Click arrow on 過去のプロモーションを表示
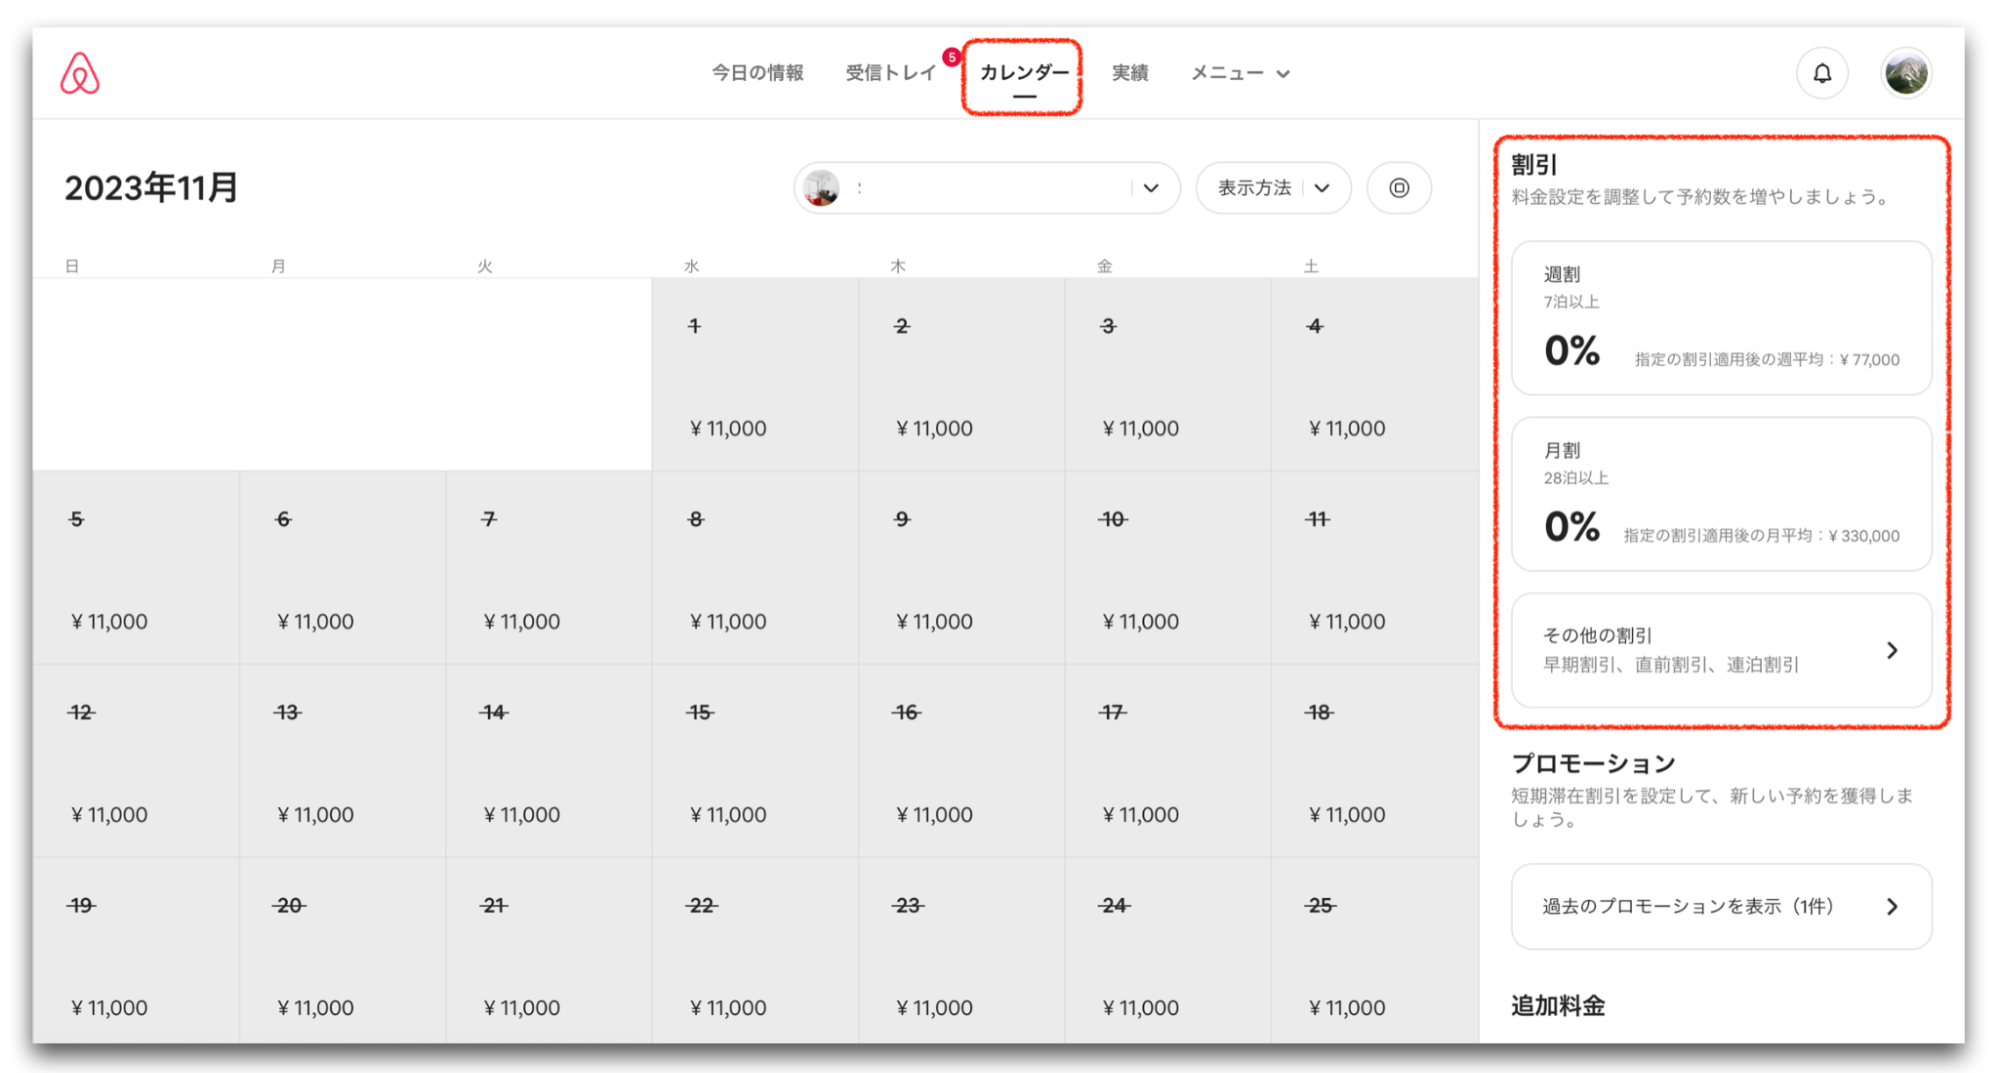Screen dimensions: 1999x1073 1891,906
